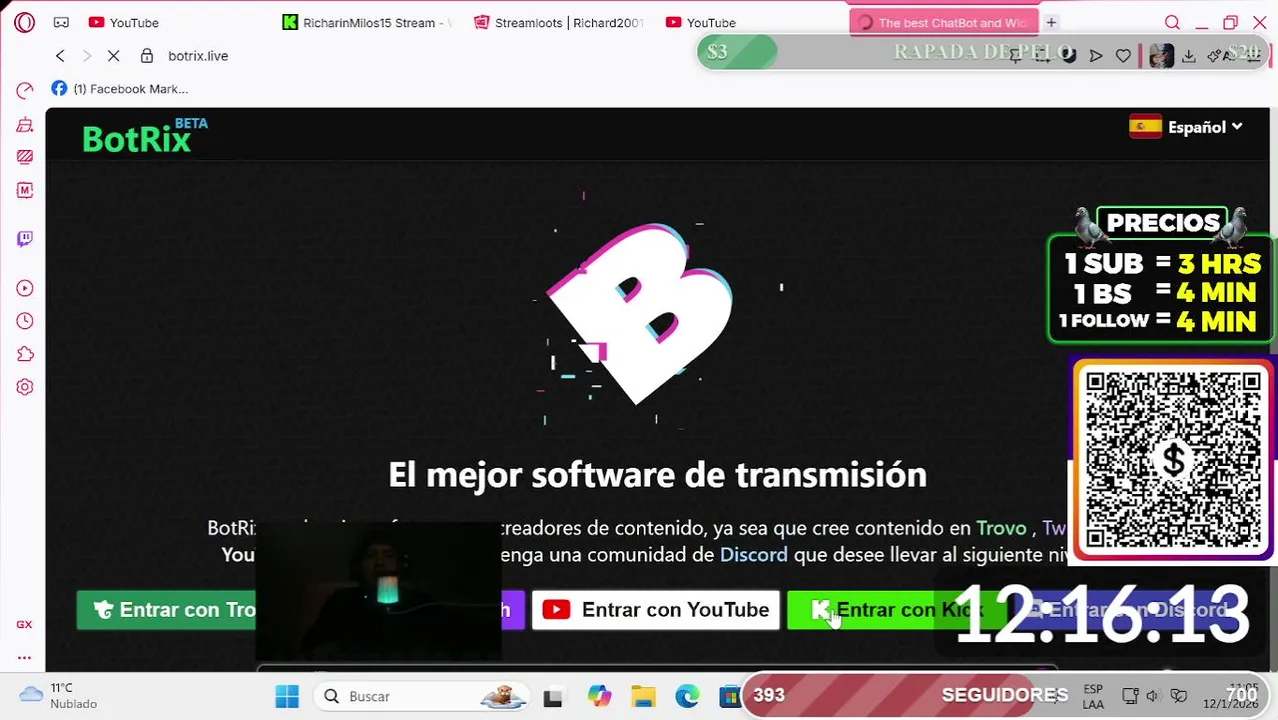Click the BotRix BETA logo
1278x720 pixels.
coord(144,137)
